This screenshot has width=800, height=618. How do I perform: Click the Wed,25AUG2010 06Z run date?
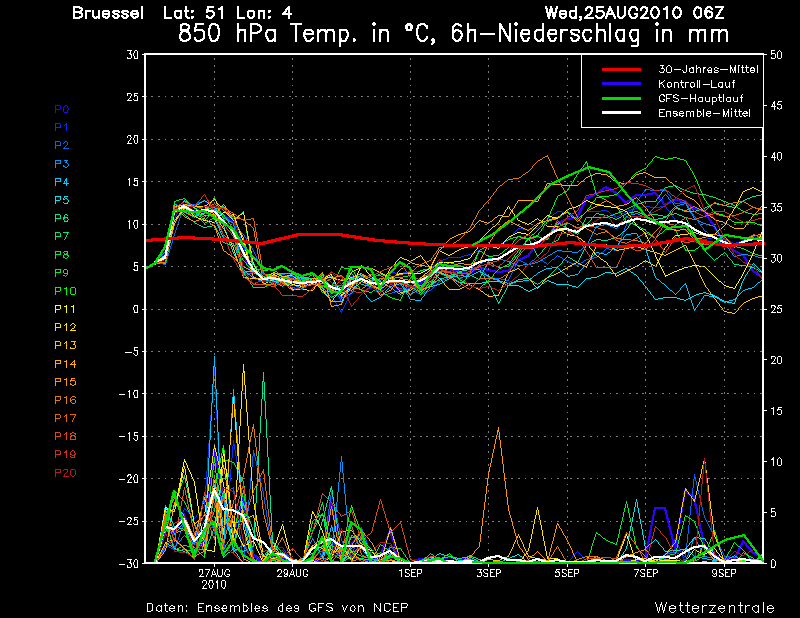click(x=634, y=13)
